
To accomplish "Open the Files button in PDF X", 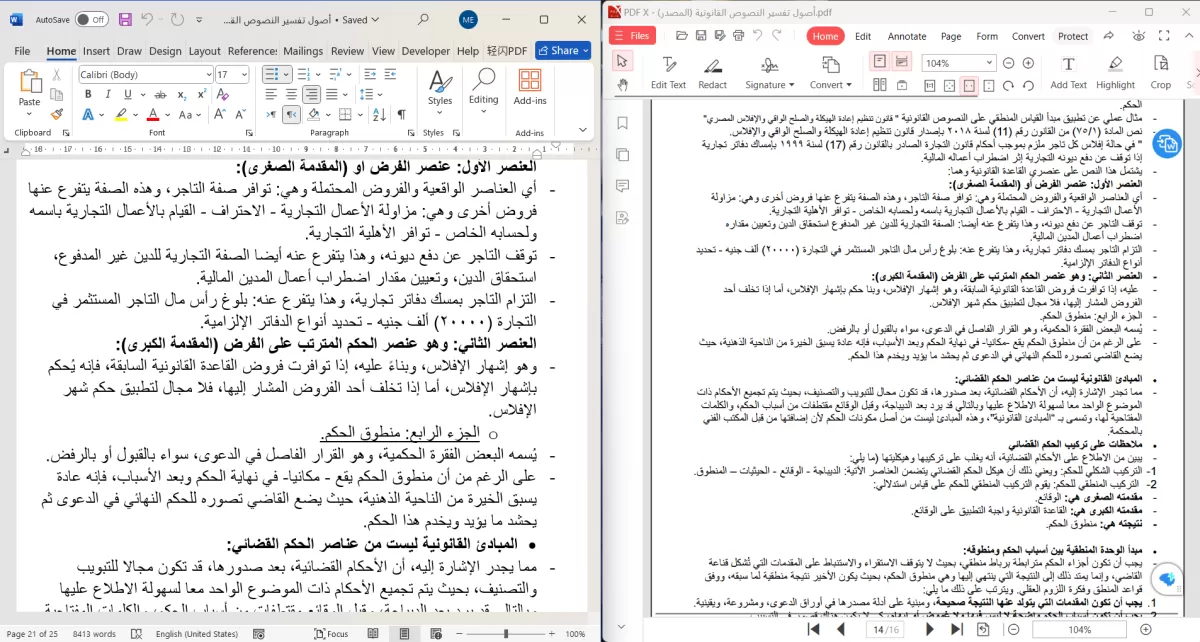I will tap(632, 35).
